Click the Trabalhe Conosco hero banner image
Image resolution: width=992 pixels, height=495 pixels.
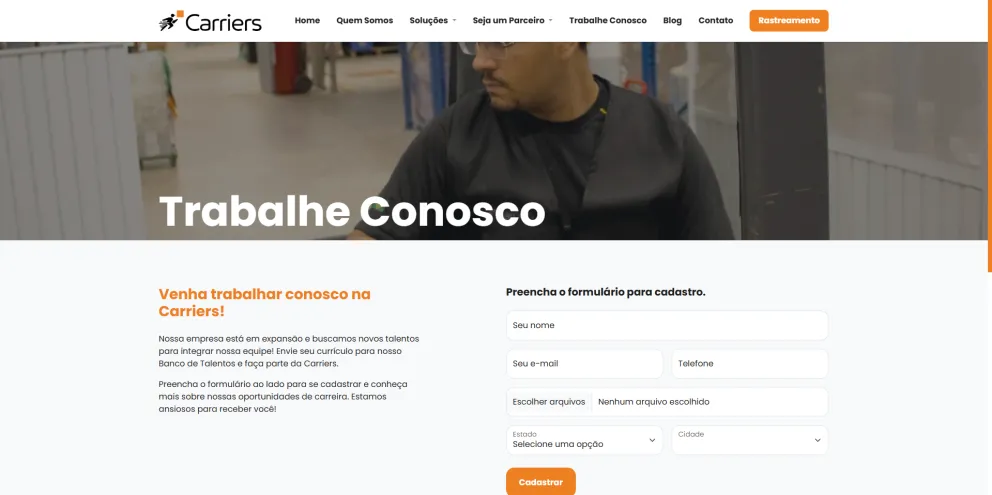tap(496, 141)
